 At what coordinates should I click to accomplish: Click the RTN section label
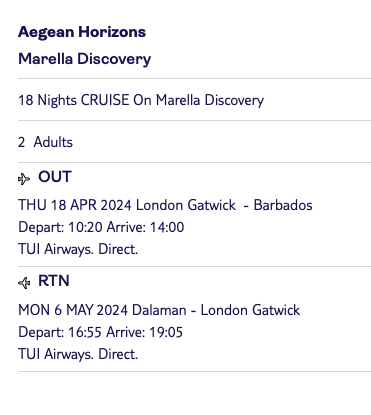coord(54,281)
